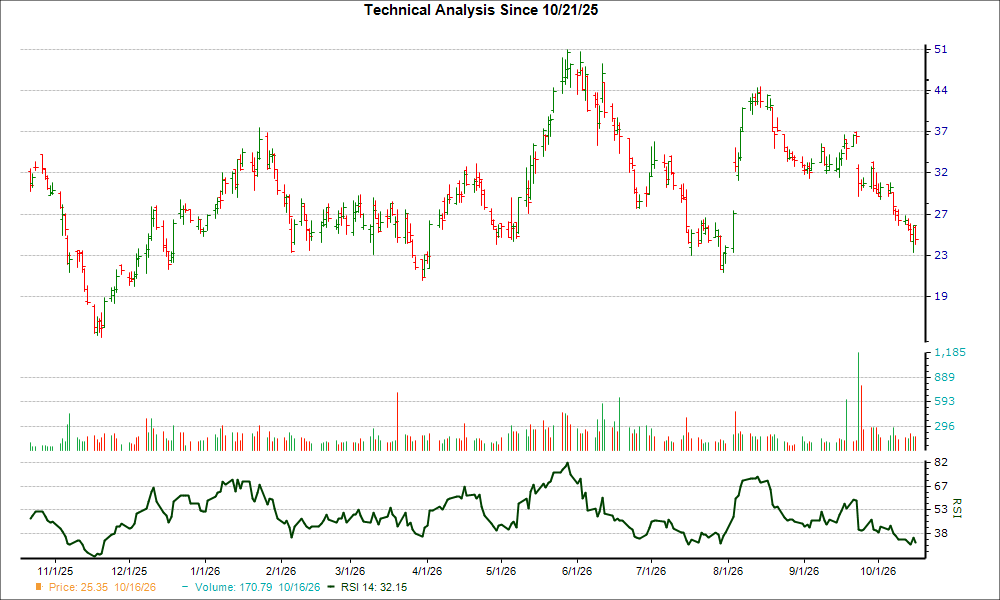Click the volume axis label 1,185
This screenshot has height=600, width=1000.
point(950,353)
